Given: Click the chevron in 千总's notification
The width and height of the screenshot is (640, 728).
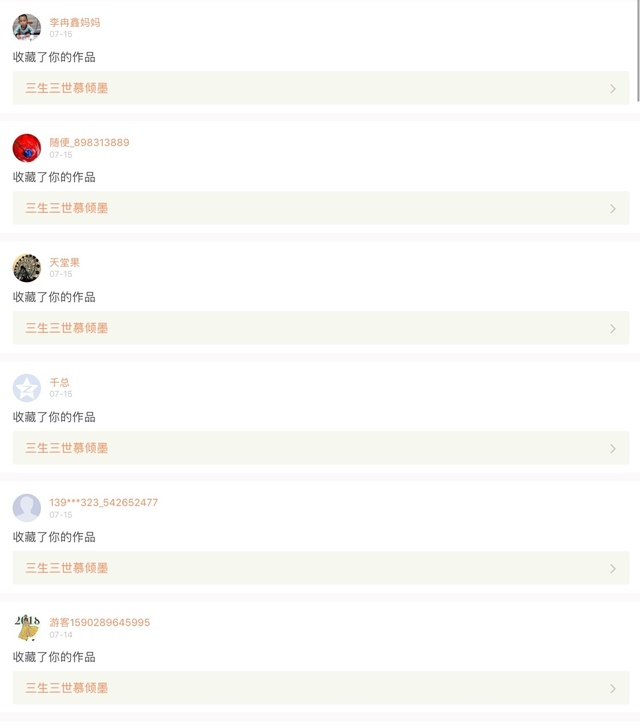Looking at the screenshot, I should click(613, 448).
